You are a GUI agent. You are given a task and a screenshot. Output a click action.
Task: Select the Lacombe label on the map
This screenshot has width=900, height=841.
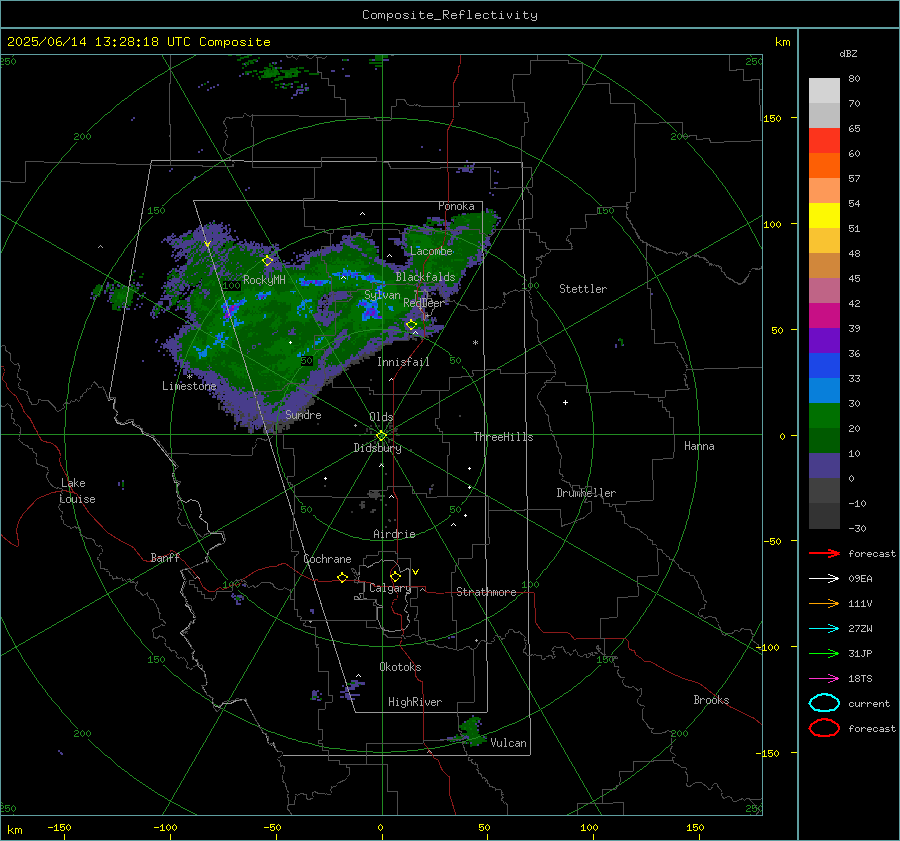pyautogui.click(x=431, y=251)
